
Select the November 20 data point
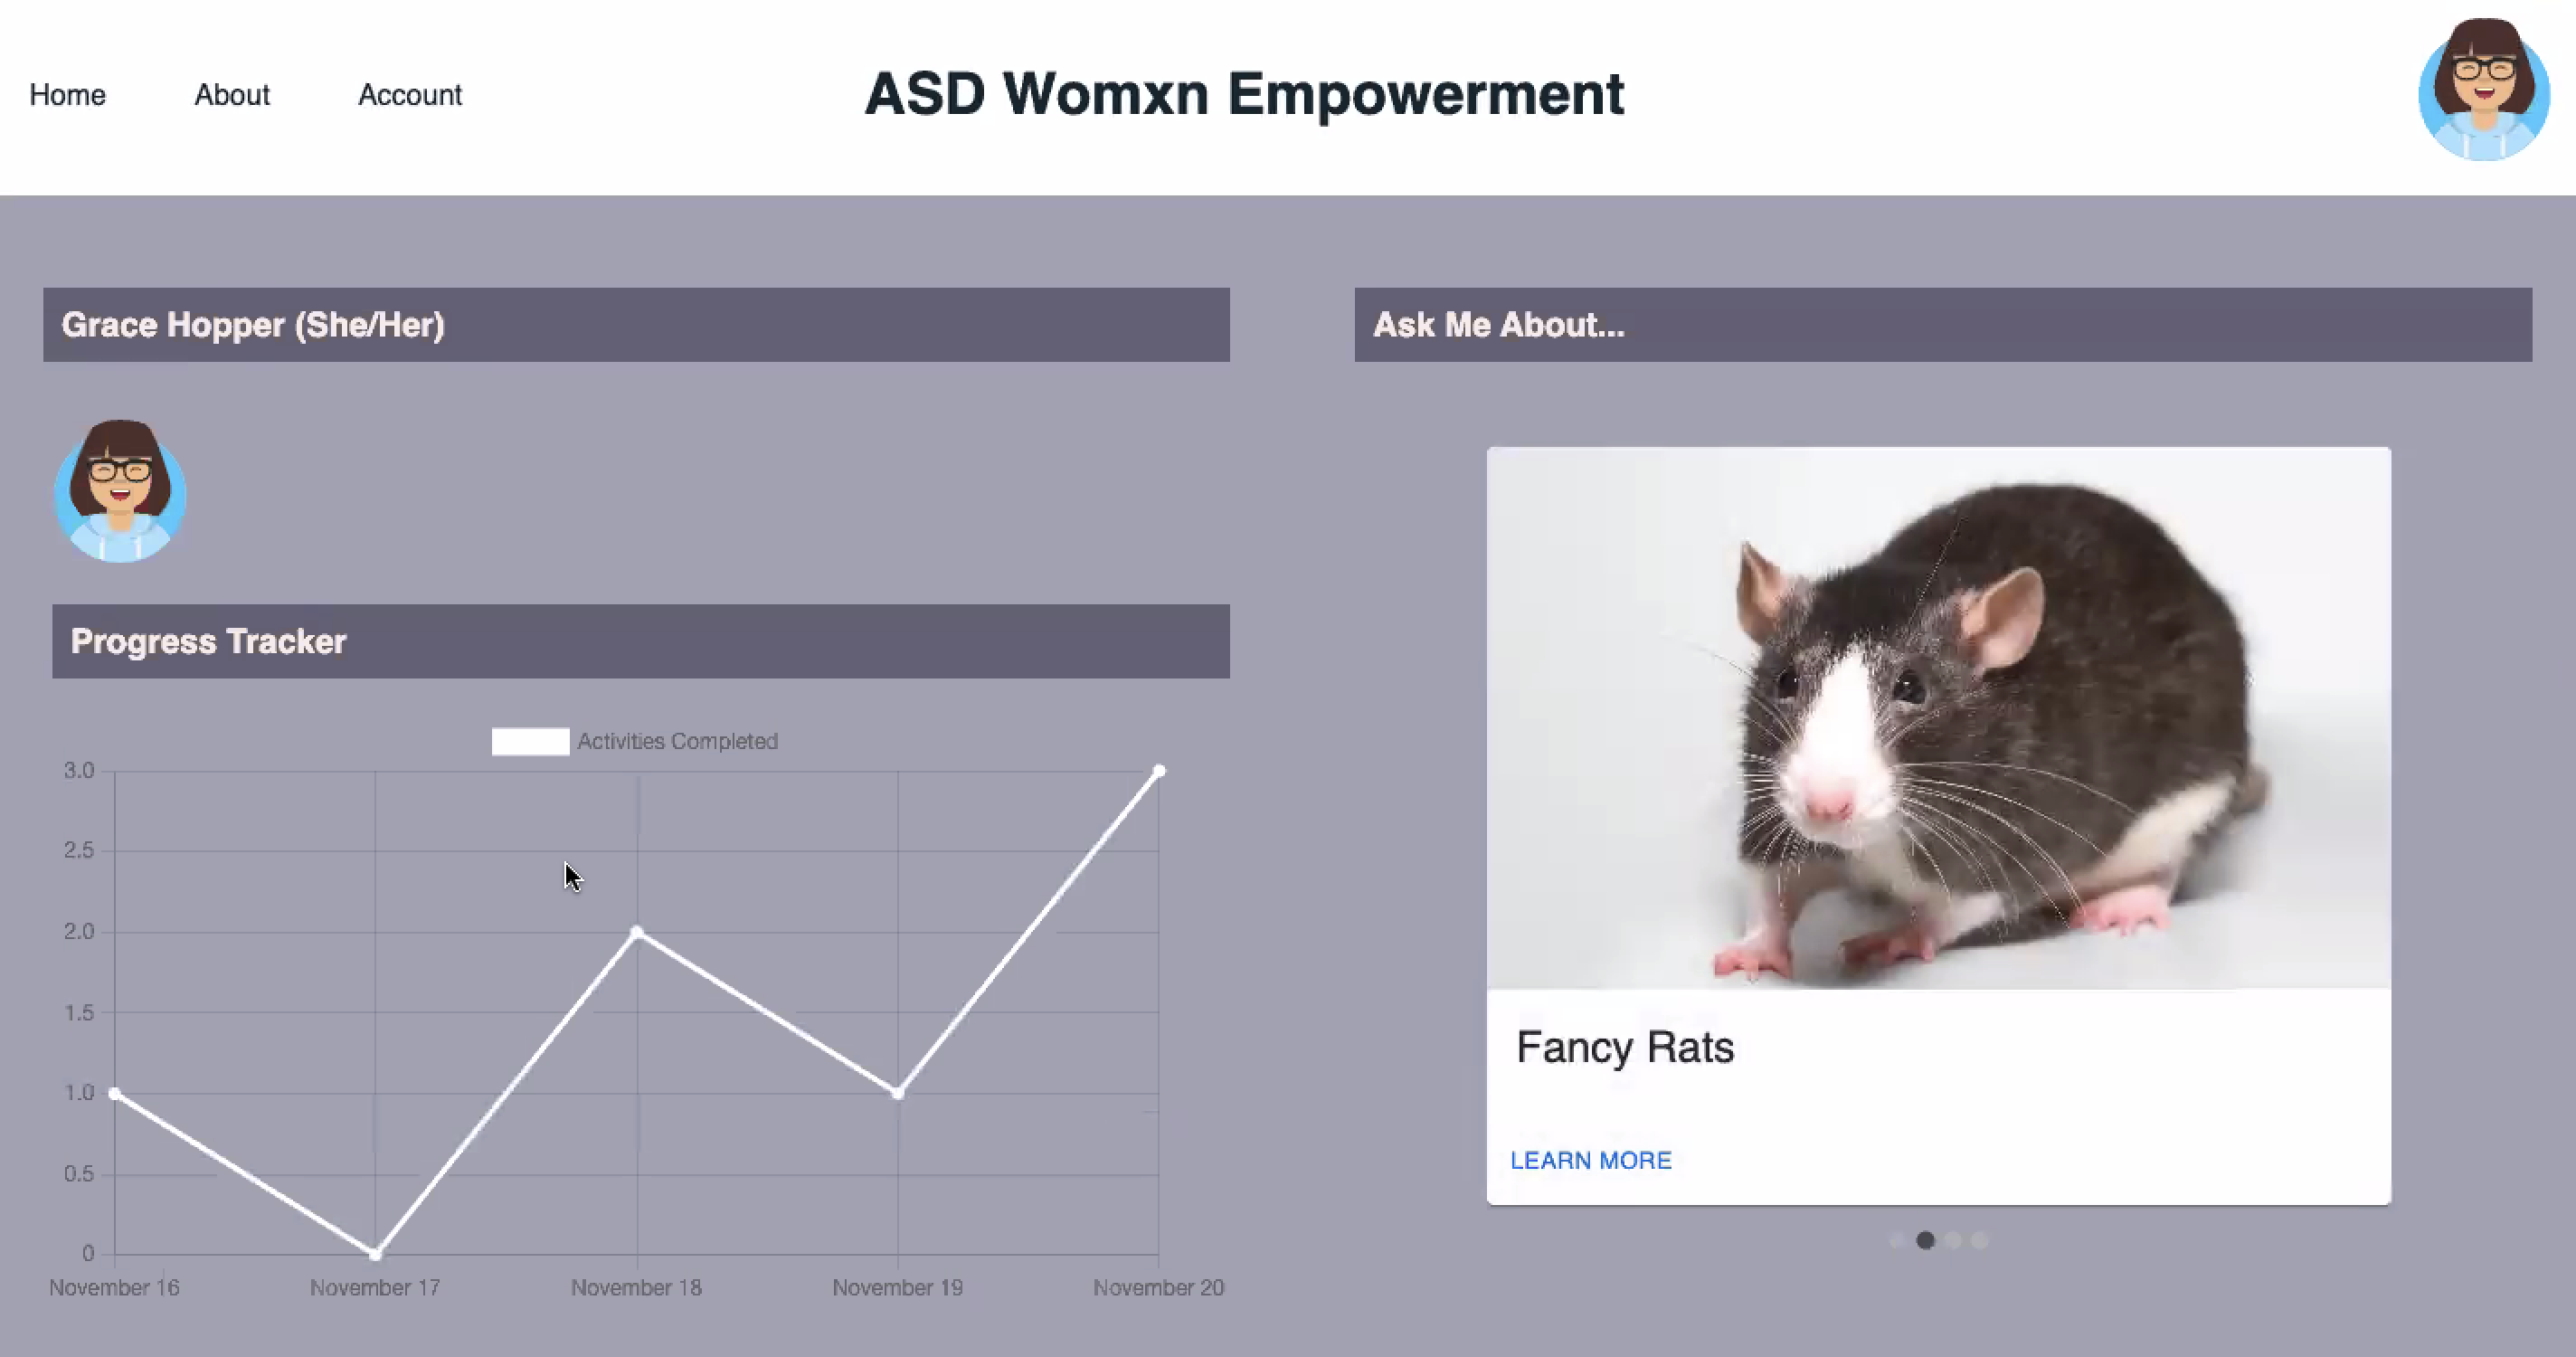(x=1159, y=771)
